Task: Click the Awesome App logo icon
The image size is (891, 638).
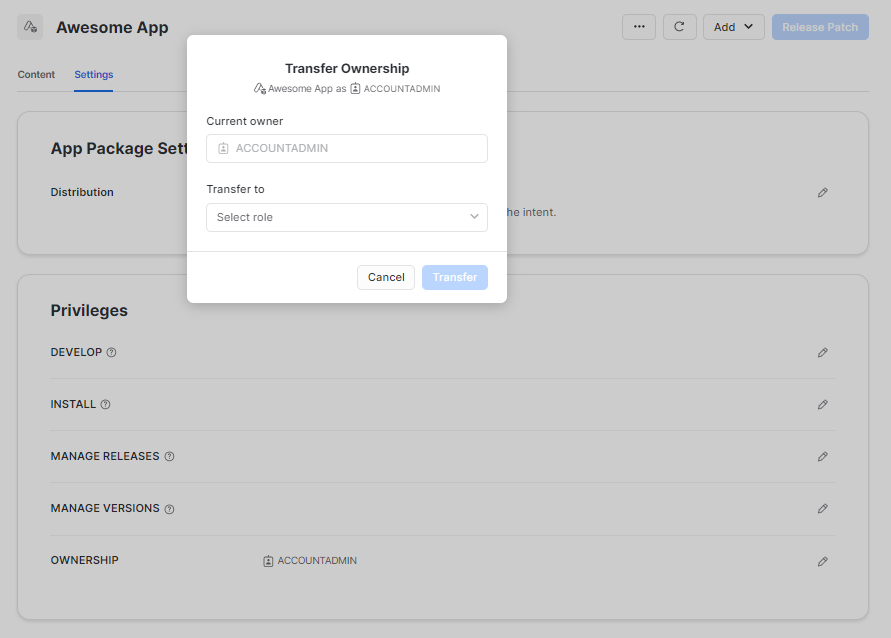Action: tap(29, 26)
